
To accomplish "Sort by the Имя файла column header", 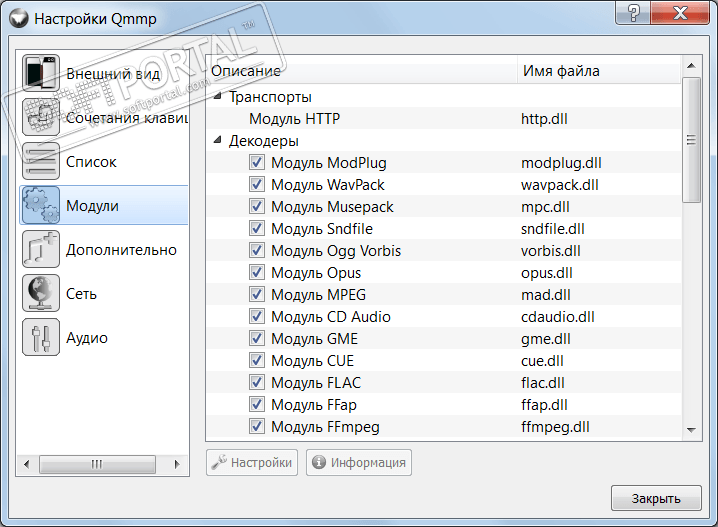I will pyautogui.click(x=597, y=71).
